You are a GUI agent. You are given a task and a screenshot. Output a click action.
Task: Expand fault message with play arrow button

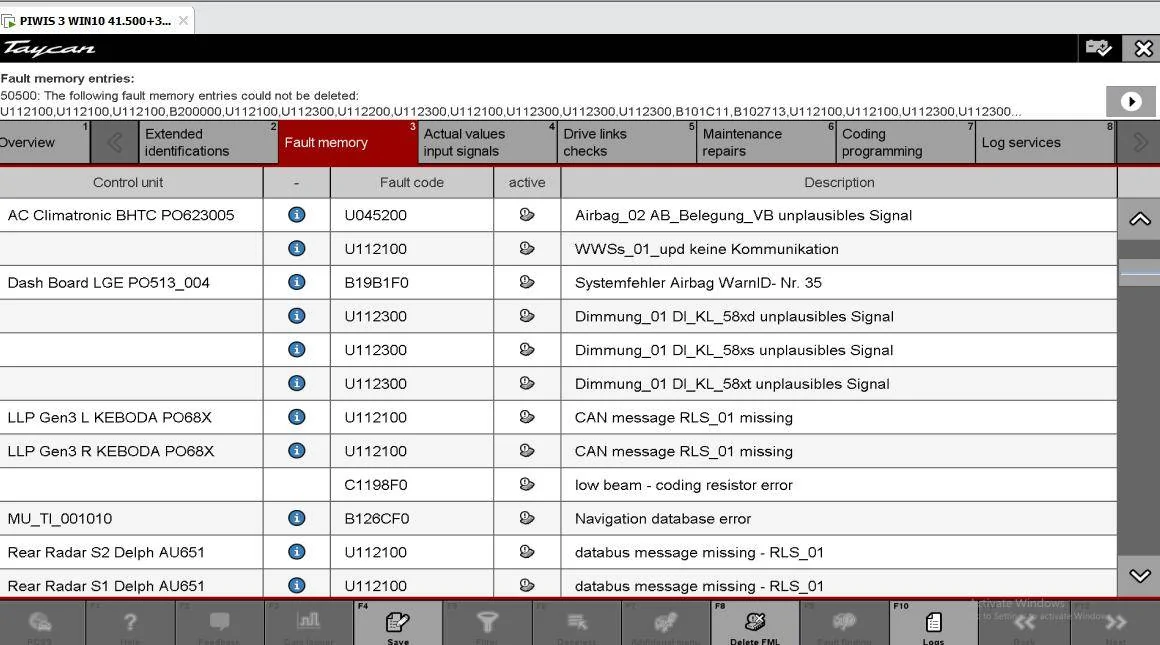click(1130, 101)
